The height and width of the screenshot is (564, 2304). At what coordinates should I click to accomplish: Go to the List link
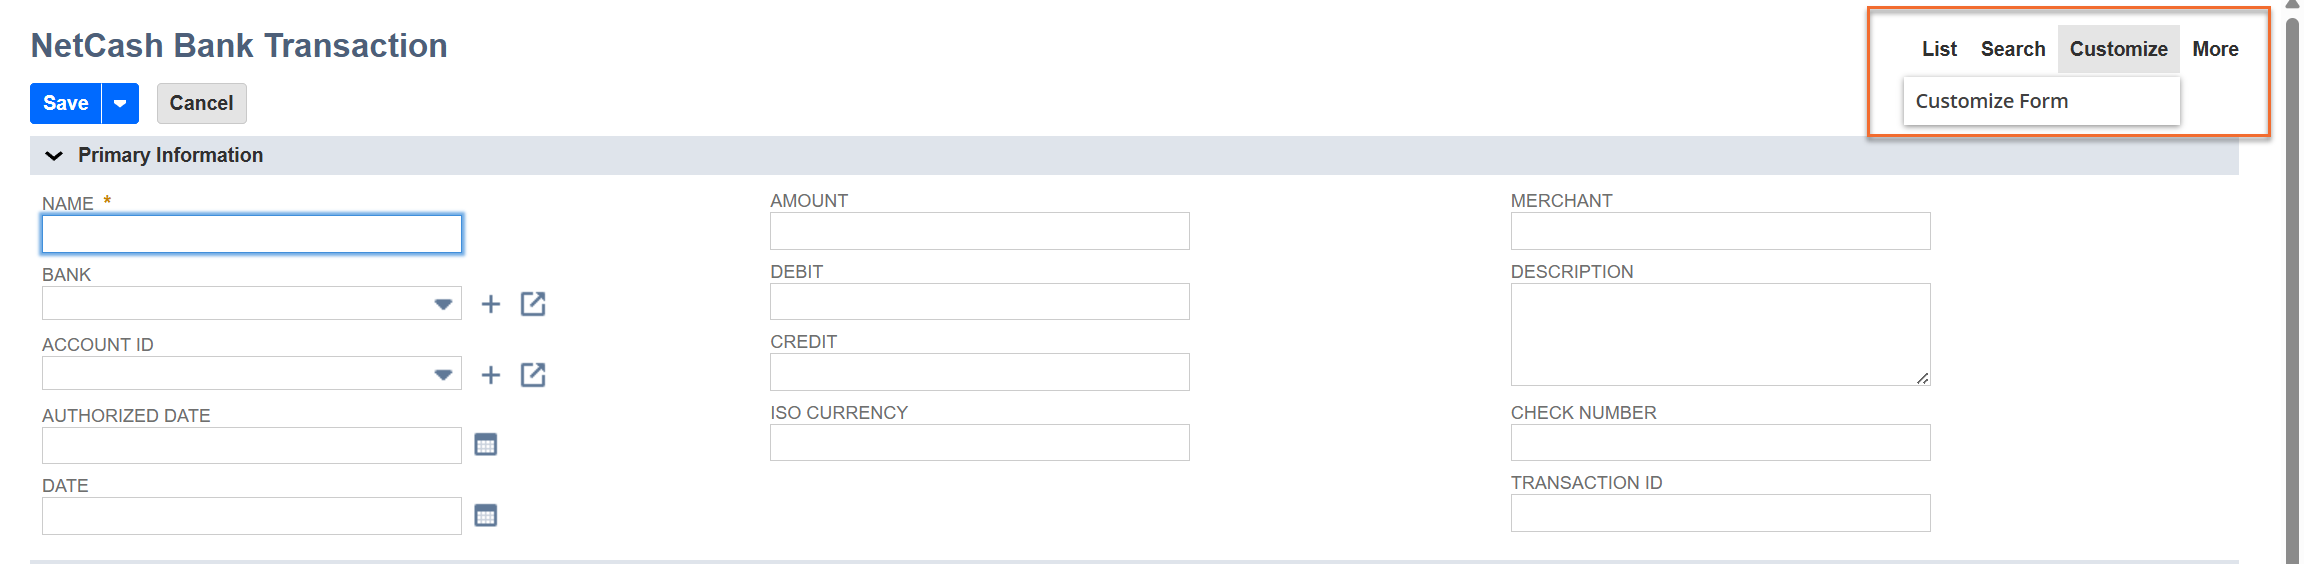[1939, 49]
